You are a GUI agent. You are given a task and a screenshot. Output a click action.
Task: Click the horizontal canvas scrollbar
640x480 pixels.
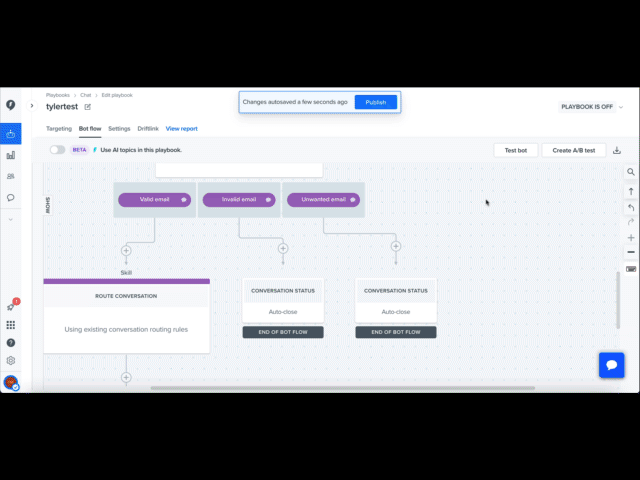pos(343,388)
